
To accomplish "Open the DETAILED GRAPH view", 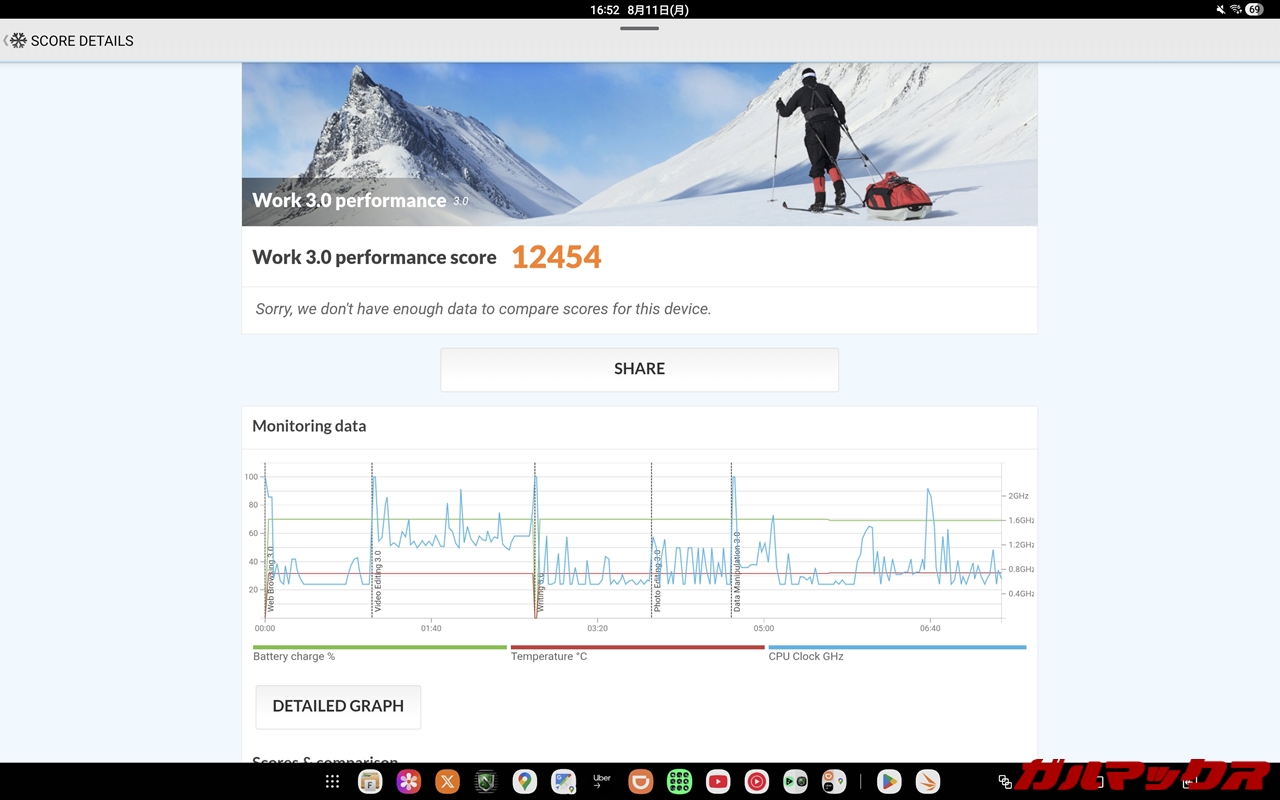I will 338,706.
